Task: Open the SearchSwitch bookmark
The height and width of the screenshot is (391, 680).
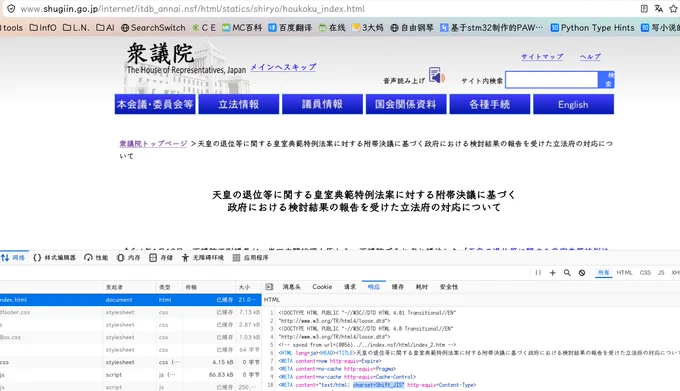Action: 153,28
